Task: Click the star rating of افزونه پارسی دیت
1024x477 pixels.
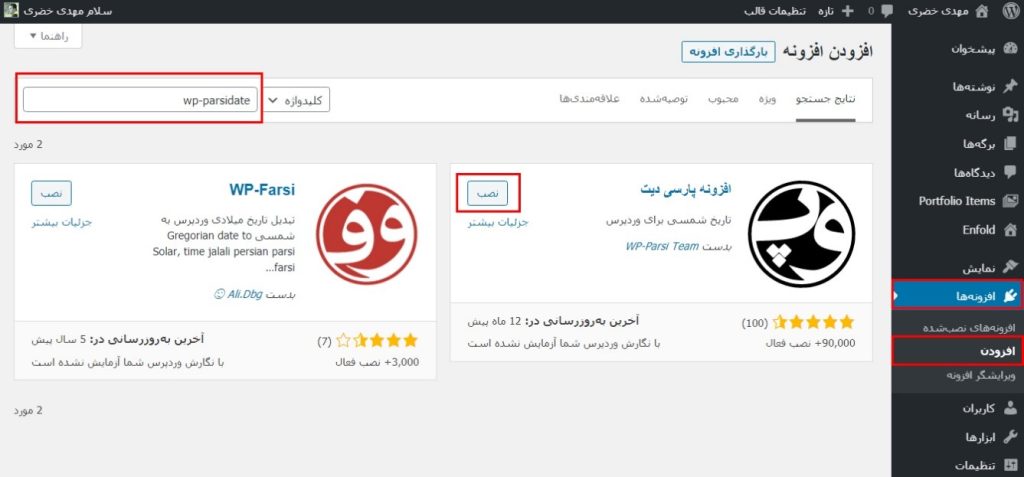Action: tap(813, 322)
